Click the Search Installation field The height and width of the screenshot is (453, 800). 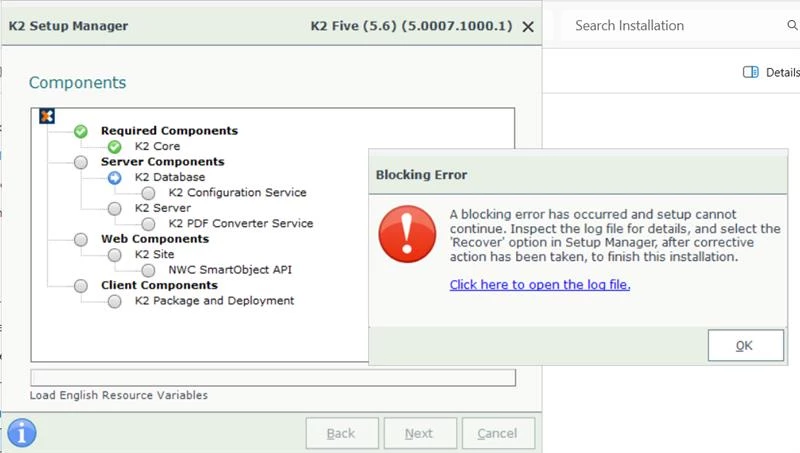pos(679,26)
